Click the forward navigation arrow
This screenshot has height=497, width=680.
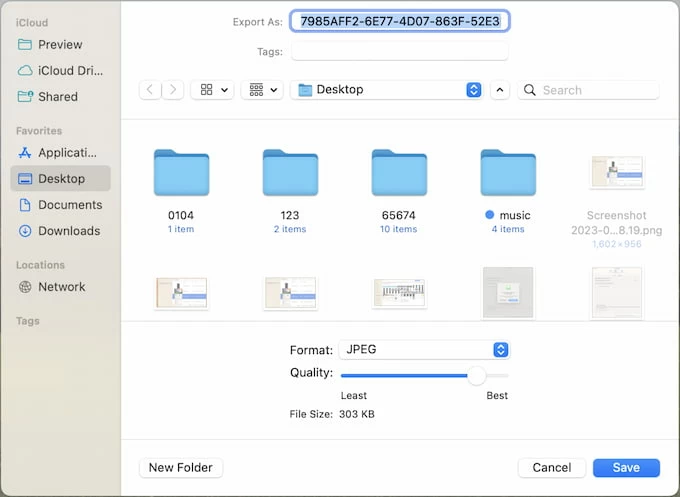pyautogui.click(x=172, y=90)
